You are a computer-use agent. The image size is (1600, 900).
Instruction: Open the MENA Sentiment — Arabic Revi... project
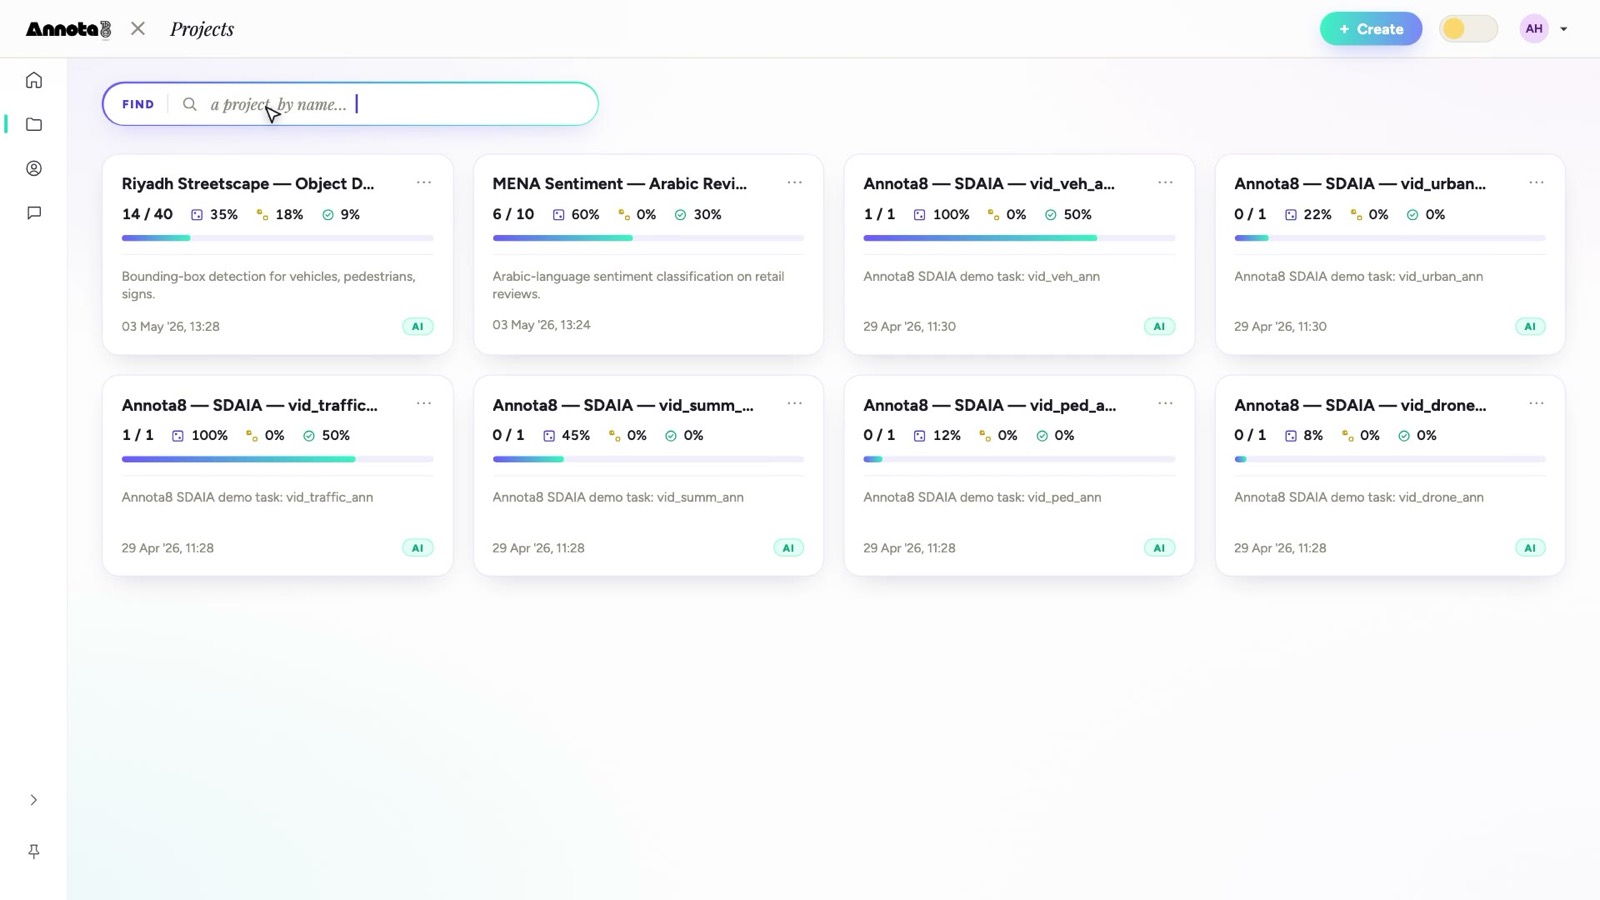pos(620,184)
